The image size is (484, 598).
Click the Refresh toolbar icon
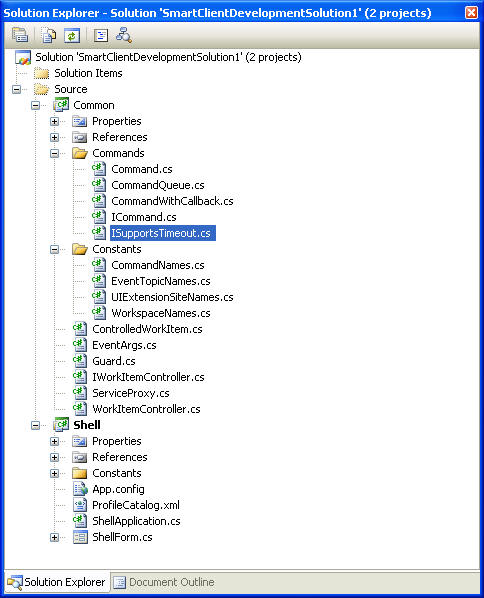click(x=72, y=35)
